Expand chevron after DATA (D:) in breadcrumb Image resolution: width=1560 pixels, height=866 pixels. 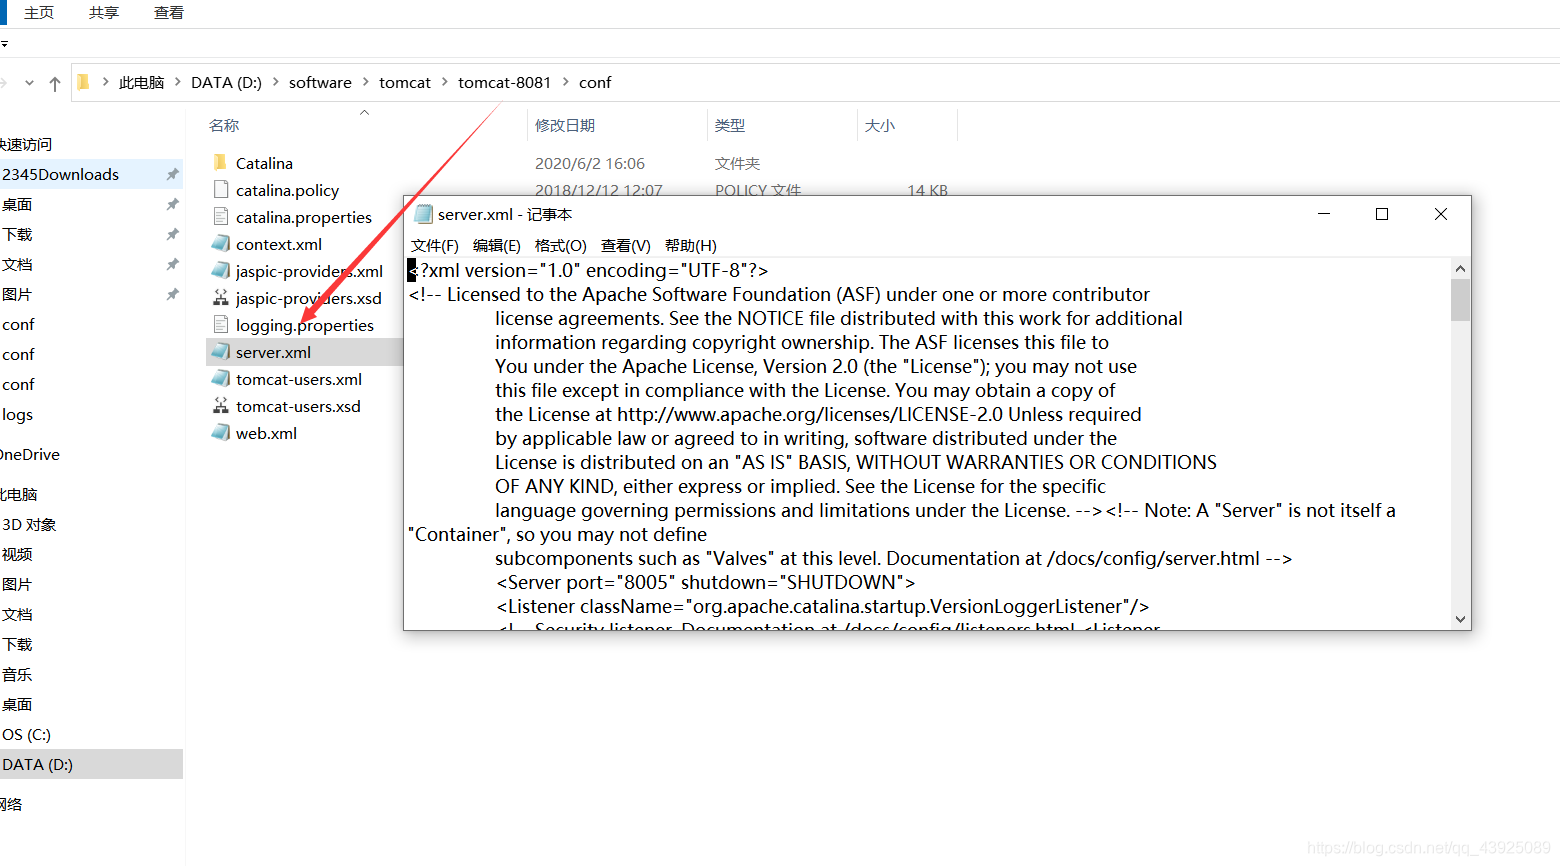pyautogui.click(x=275, y=82)
